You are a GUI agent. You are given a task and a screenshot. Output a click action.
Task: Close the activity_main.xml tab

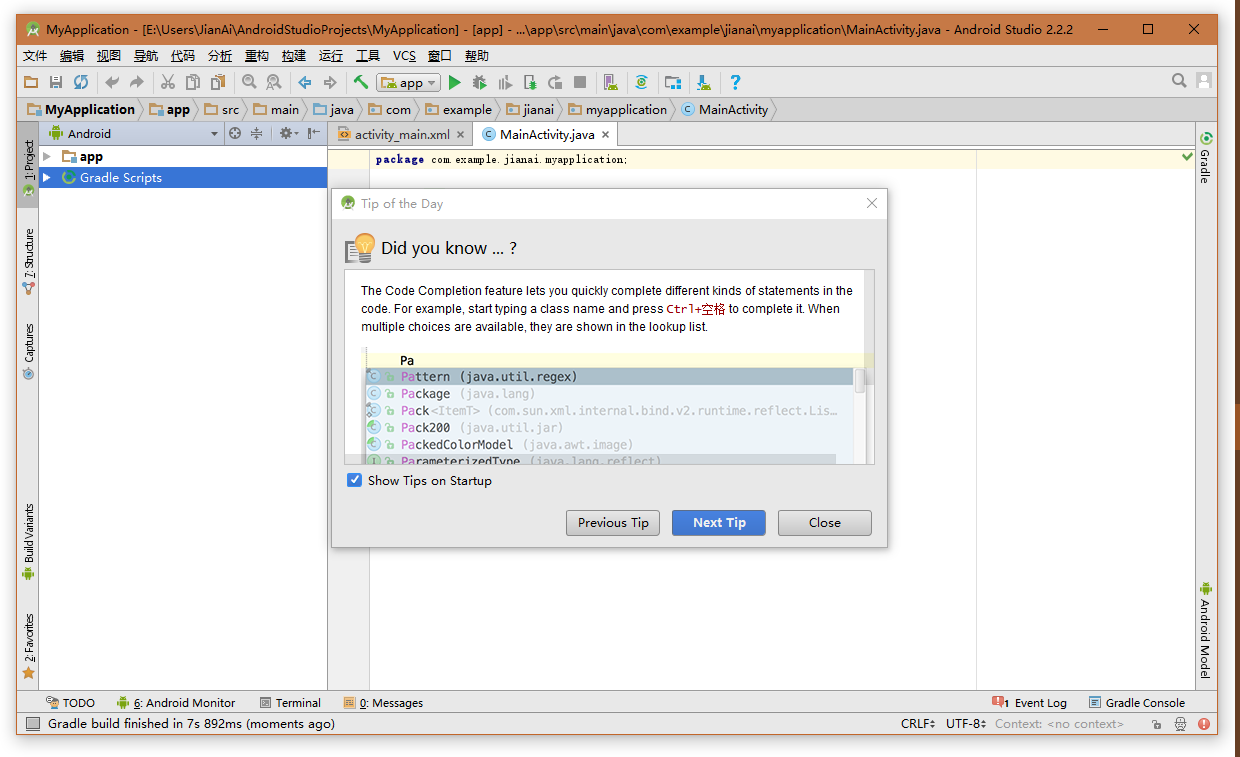(x=461, y=135)
